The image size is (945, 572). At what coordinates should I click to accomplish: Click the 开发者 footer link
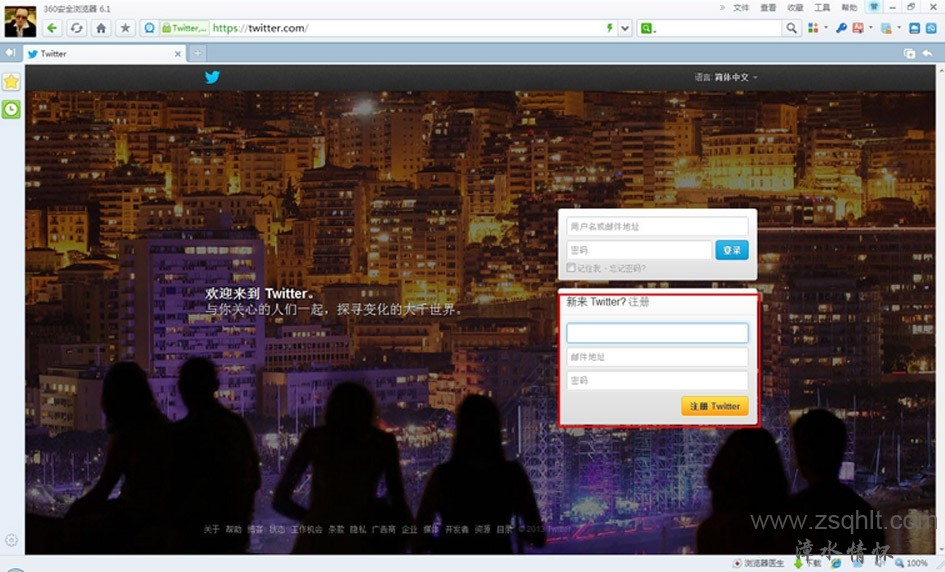tap(457, 529)
